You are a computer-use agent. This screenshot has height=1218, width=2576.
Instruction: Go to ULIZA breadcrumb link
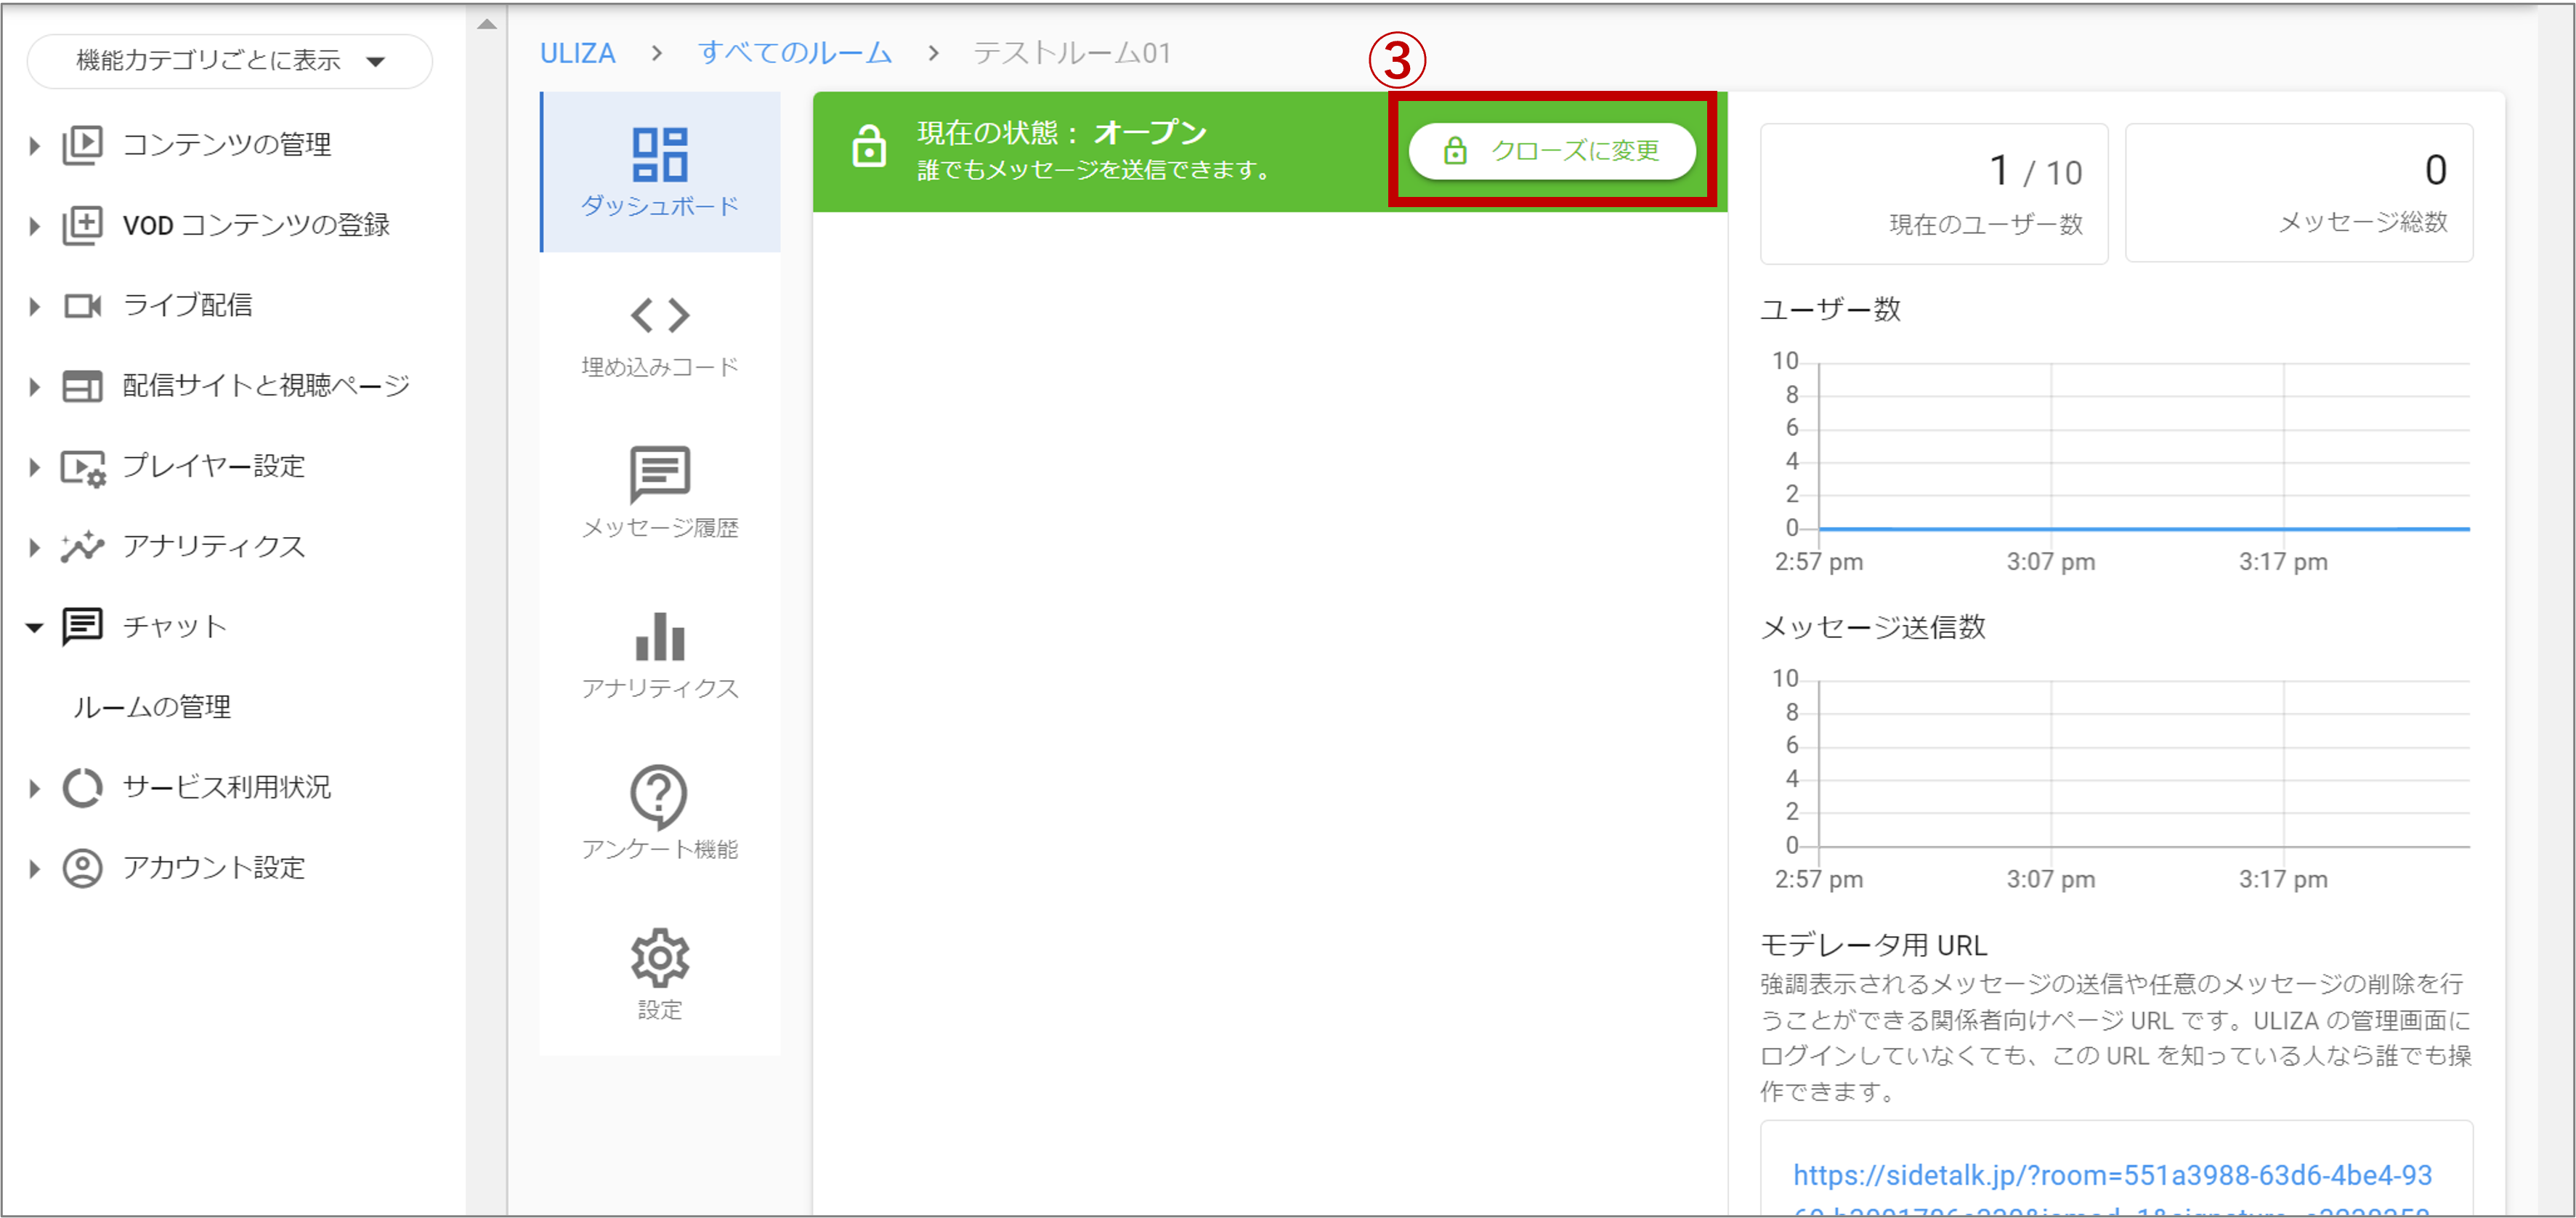point(577,53)
